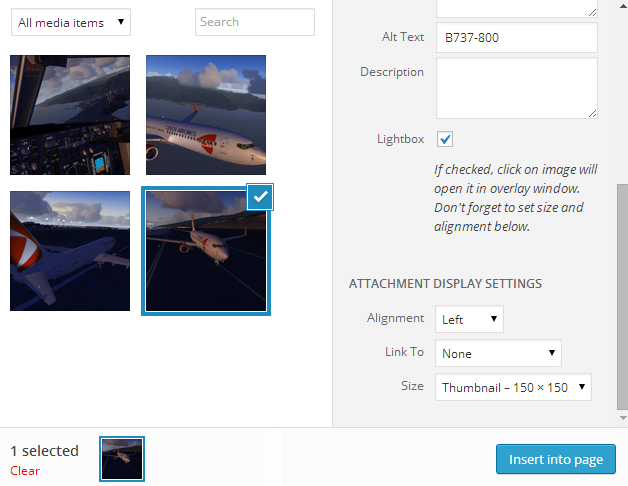
Task: Deselect image via blue checkmark badge
Action: click(x=260, y=197)
